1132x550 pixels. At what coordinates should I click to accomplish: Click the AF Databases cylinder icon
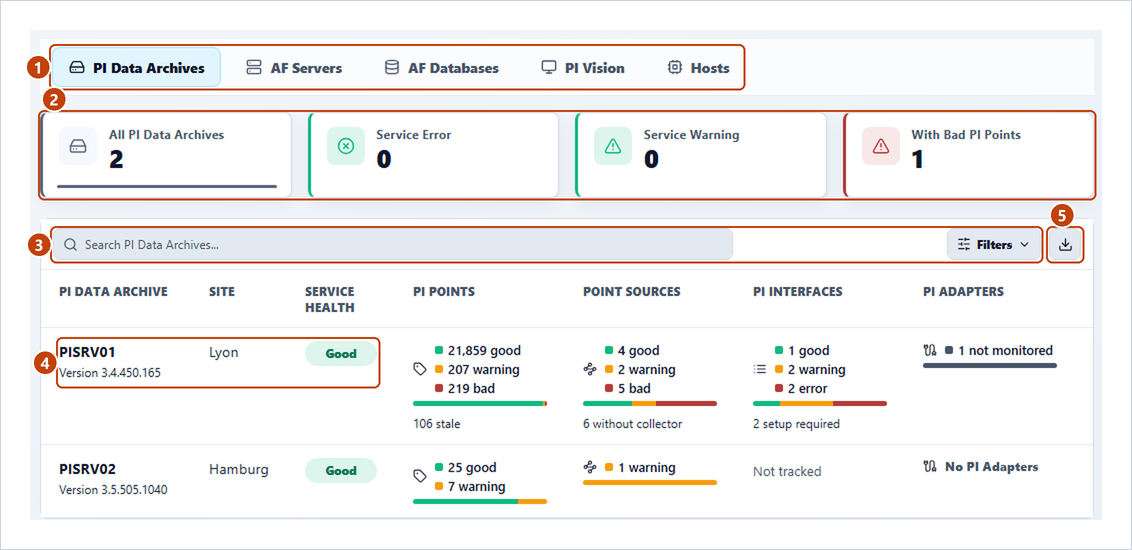tap(391, 68)
